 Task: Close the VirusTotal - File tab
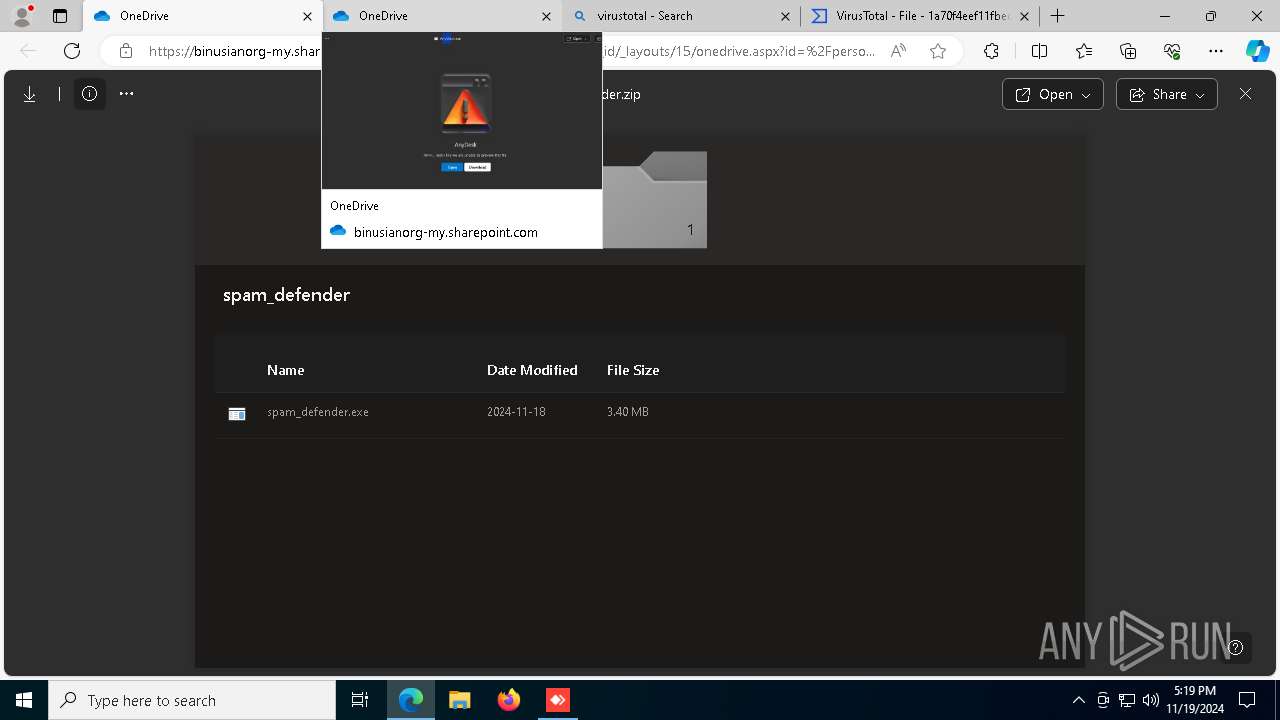[x=1024, y=16]
